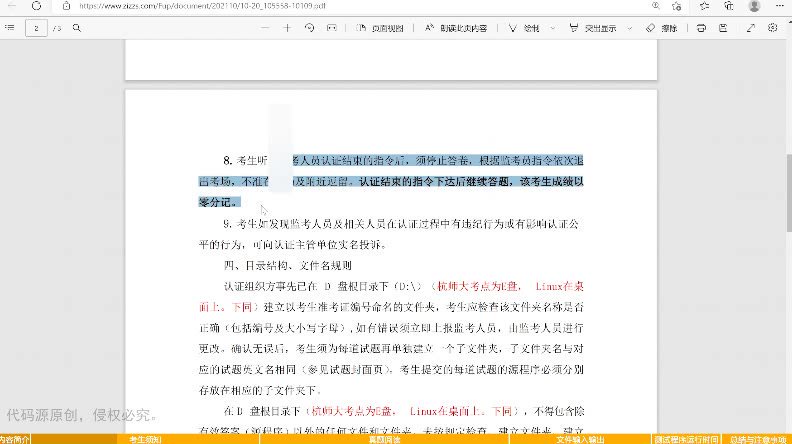The image size is (792, 444).
Task: Click the zoom in plus icon
Action: (x=287, y=28)
